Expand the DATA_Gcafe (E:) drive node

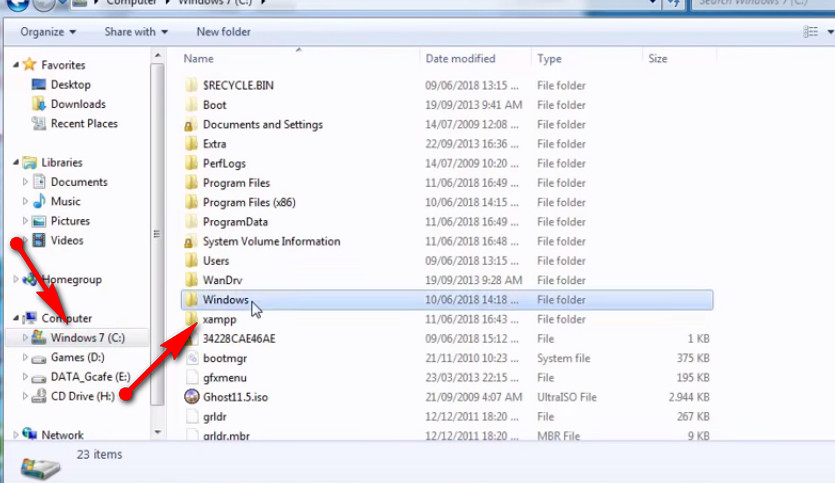25,376
